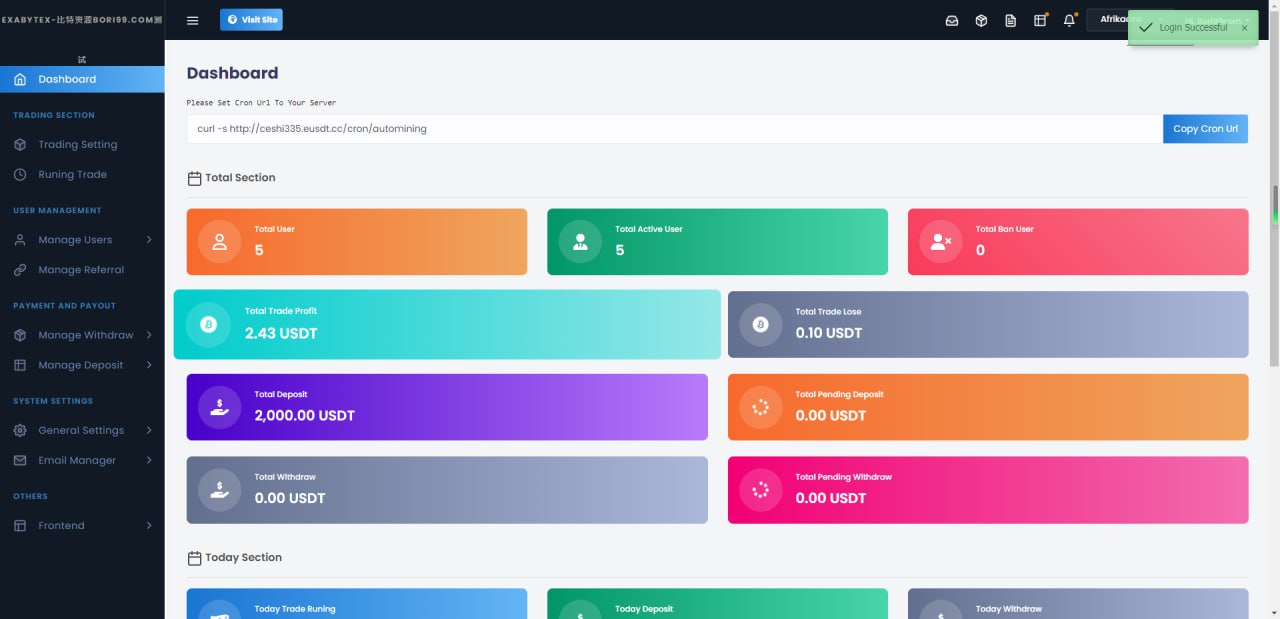Click the hamburger menu icon

pyautogui.click(x=193, y=20)
